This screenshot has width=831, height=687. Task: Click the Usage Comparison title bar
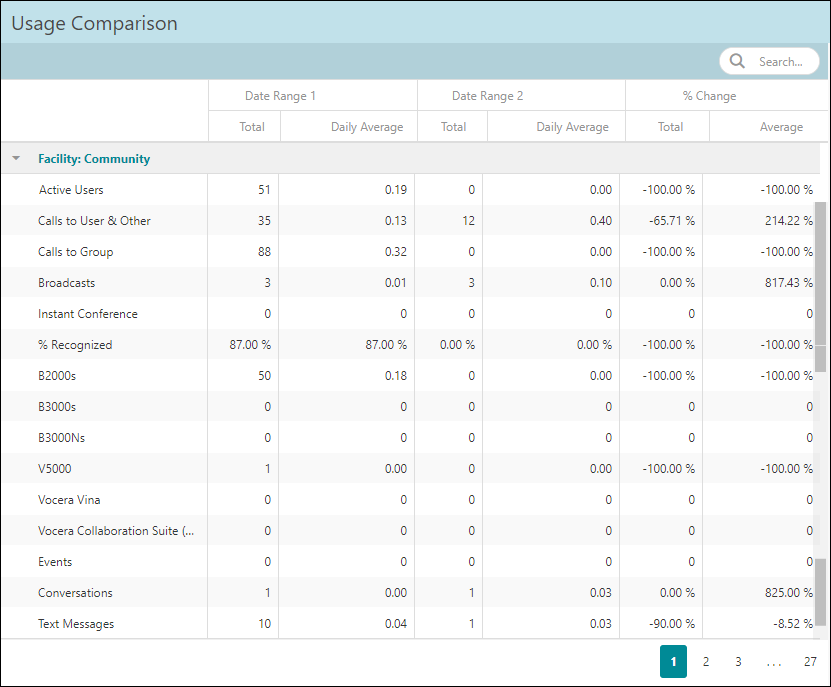(x=94, y=23)
